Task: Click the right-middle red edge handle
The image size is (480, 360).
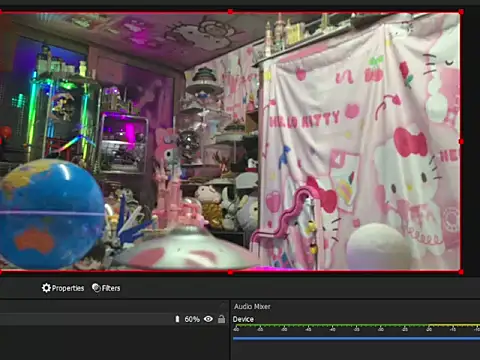Action: pyautogui.click(x=461, y=142)
